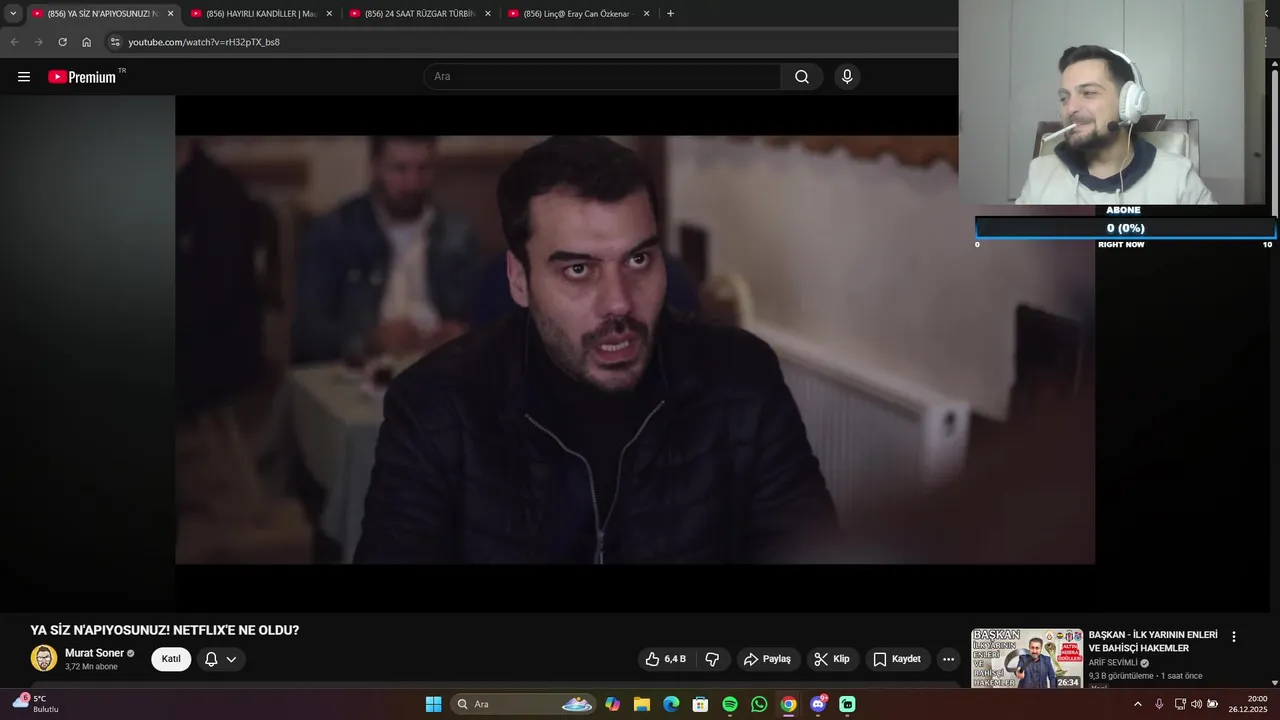Start voice search with microphone icon
1280x720 pixels.
coord(847,77)
